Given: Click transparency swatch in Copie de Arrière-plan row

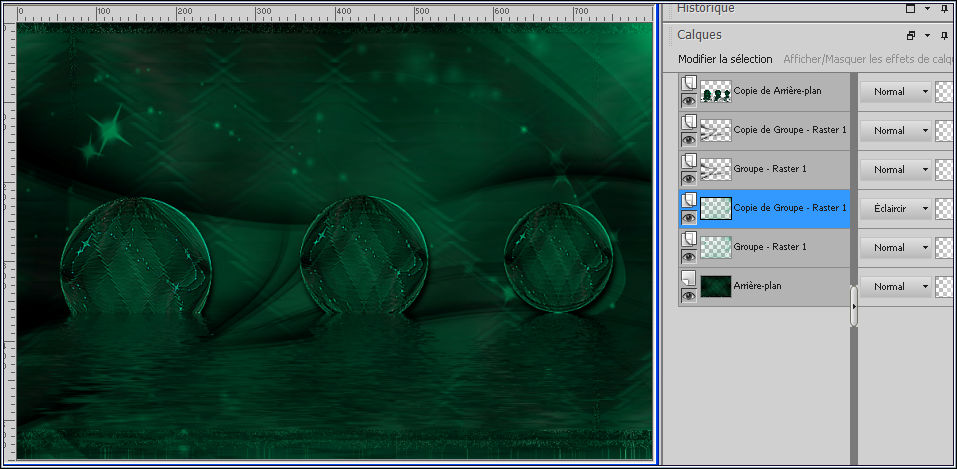Looking at the screenshot, I should pos(944,92).
